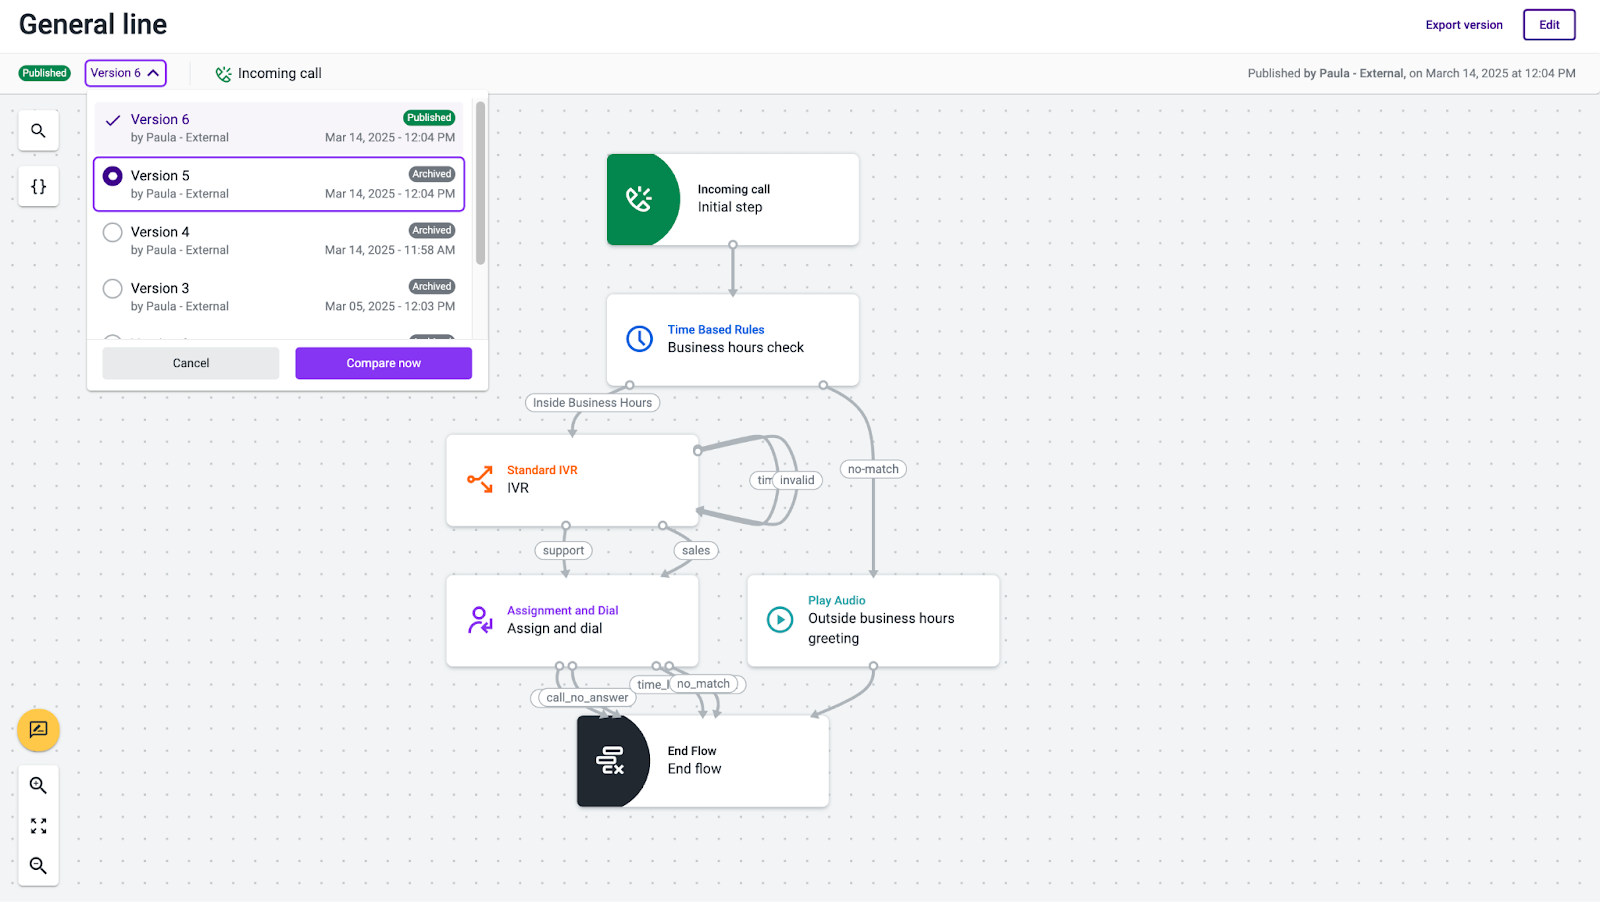
Task: Click the General line title
Action: click(x=93, y=25)
